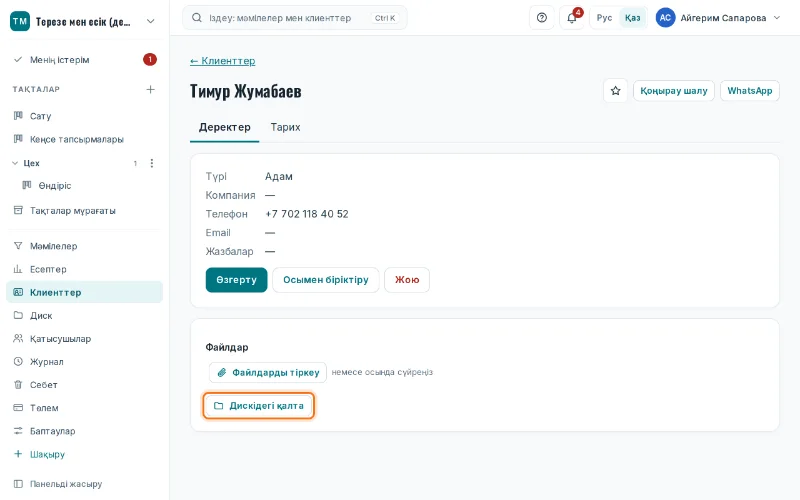The width and height of the screenshot is (800, 500).
Task: Switch to Деректер tab
Action: coord(224,128)
